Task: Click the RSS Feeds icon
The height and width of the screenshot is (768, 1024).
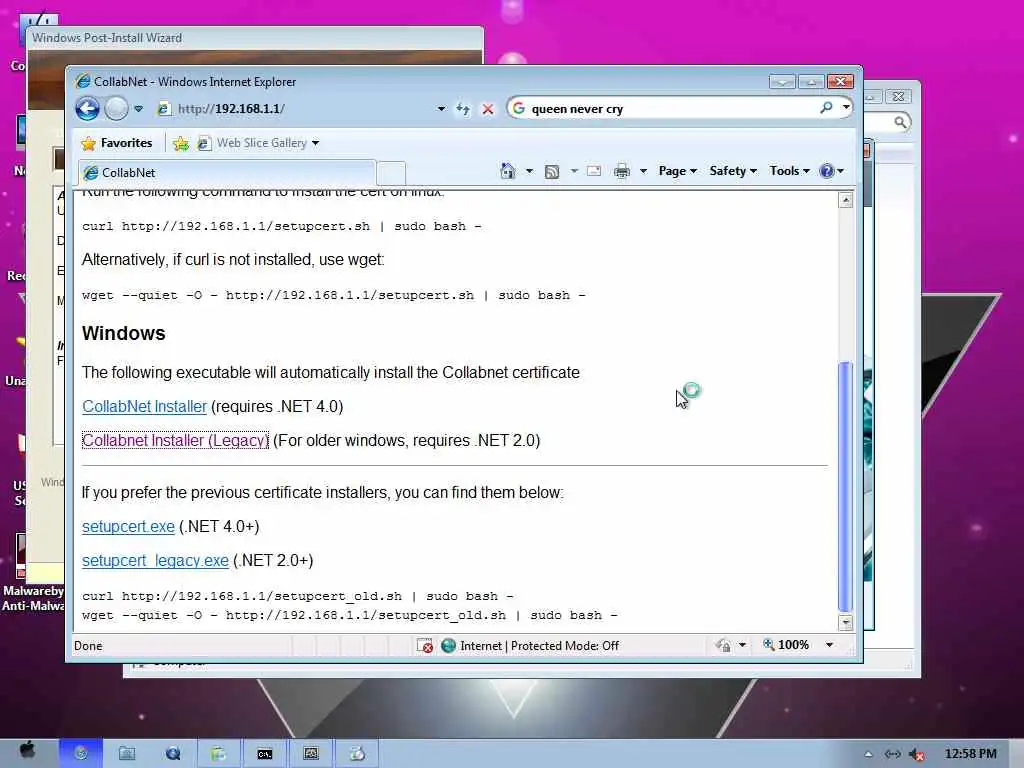Action: click(x=552, y=172)
